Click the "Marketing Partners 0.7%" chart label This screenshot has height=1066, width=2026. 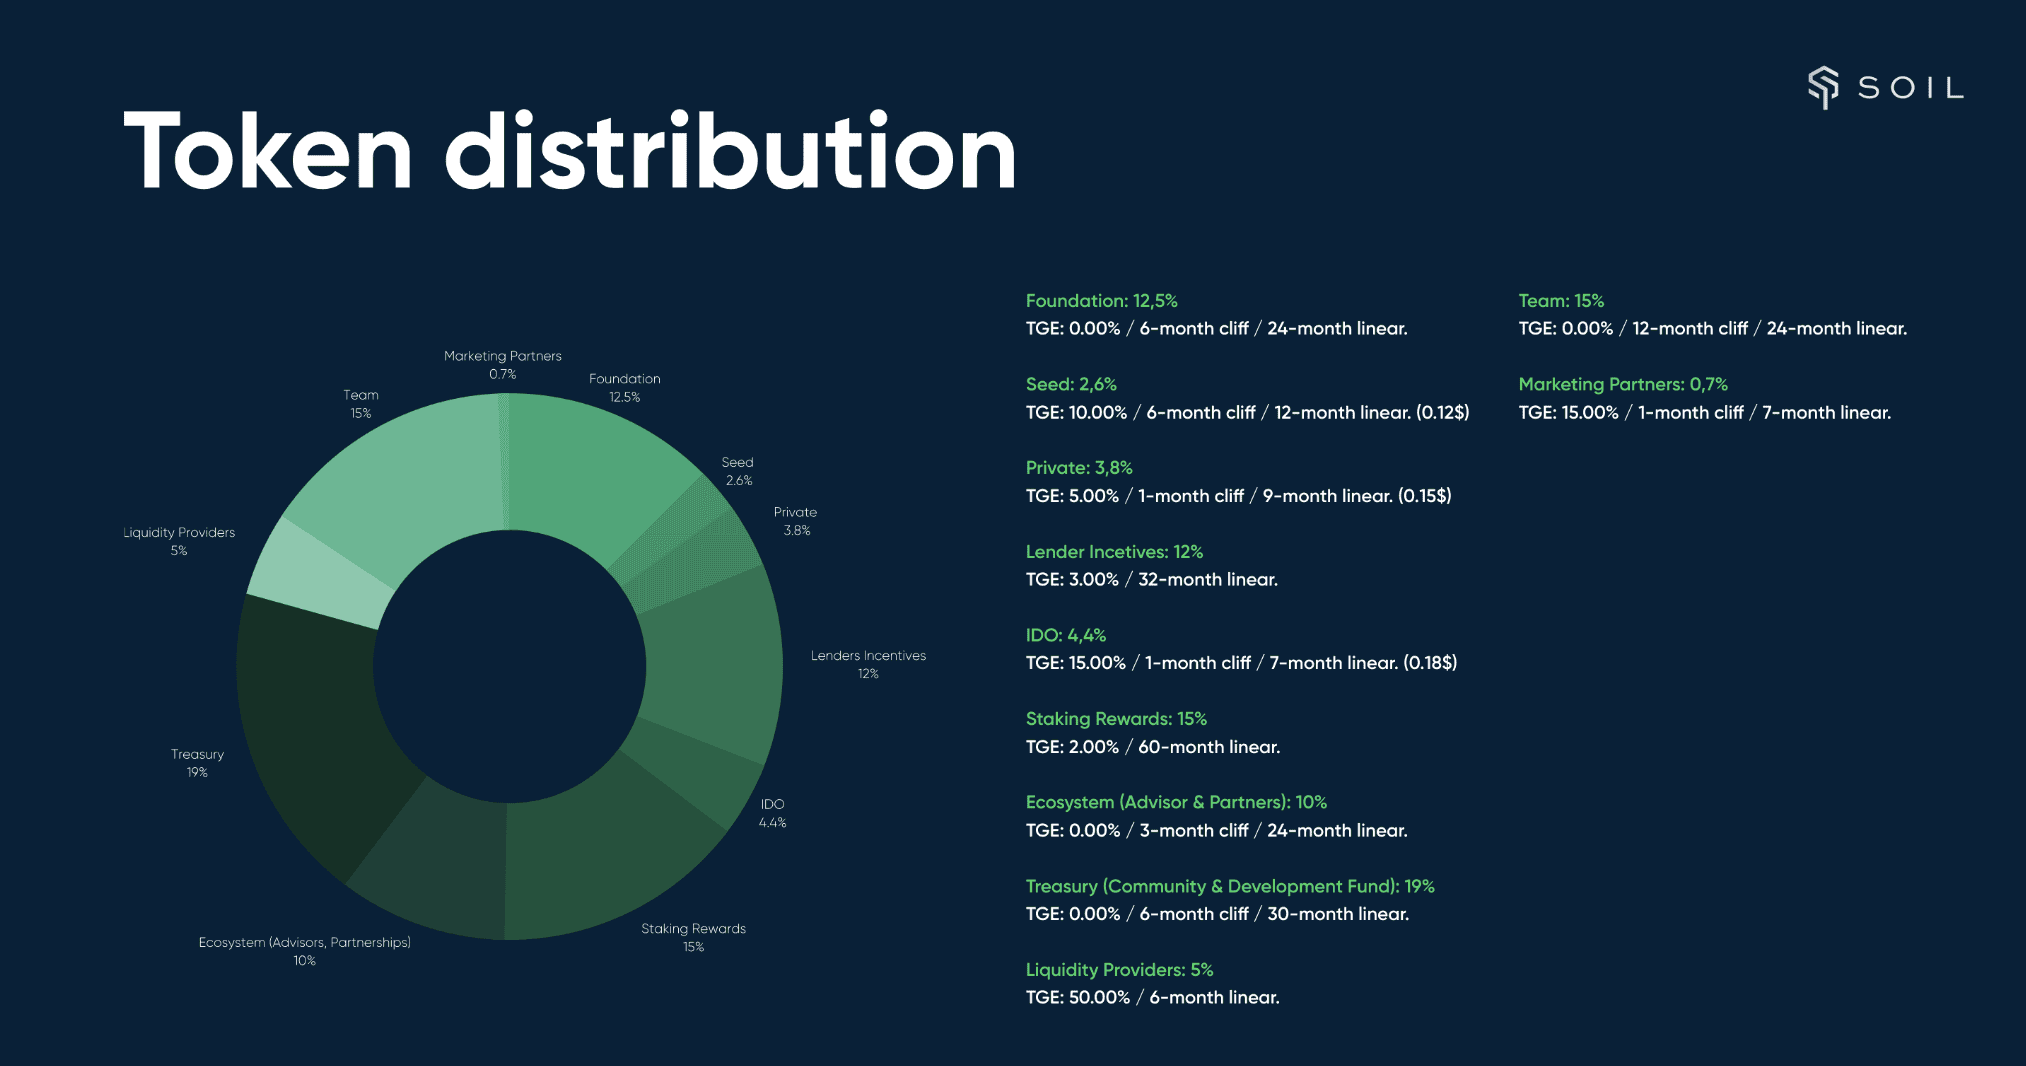(x=503, y=365)
